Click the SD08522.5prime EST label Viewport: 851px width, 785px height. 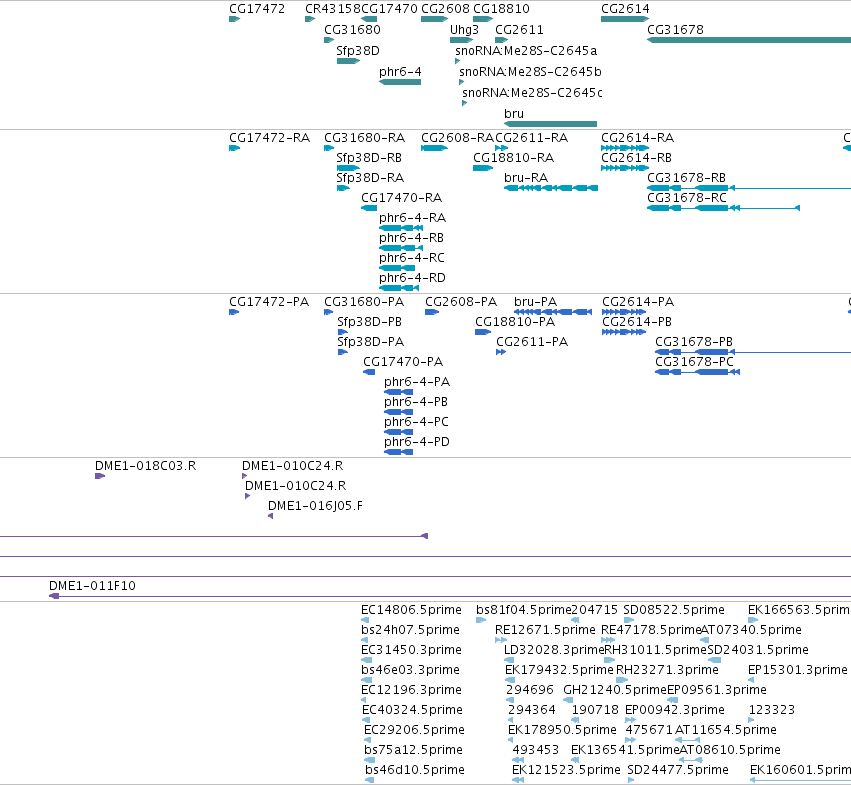tap(674, 610)
